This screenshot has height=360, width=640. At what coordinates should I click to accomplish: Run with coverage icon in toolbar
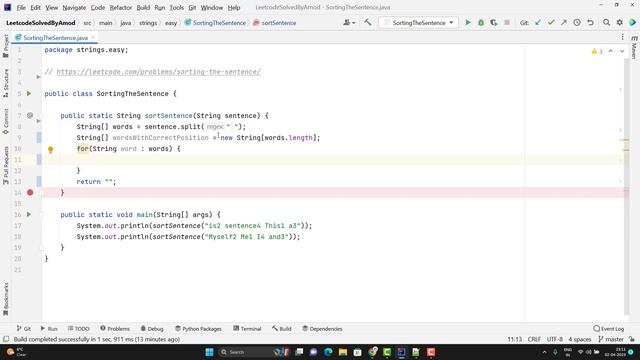click(x=494, y=23)
